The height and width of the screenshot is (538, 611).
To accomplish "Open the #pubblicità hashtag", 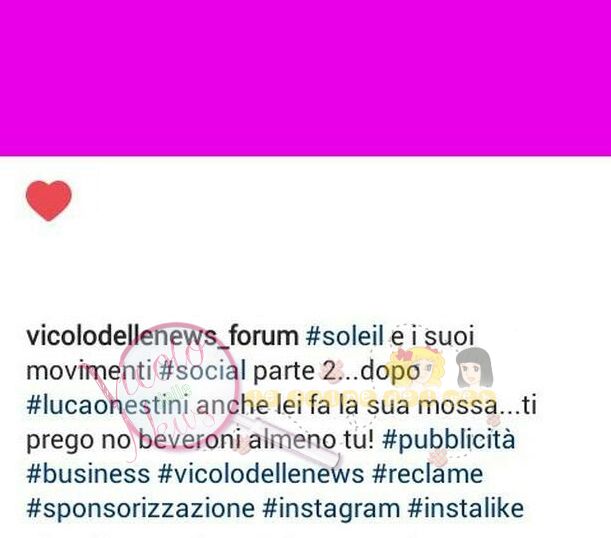I will [449, 440].
